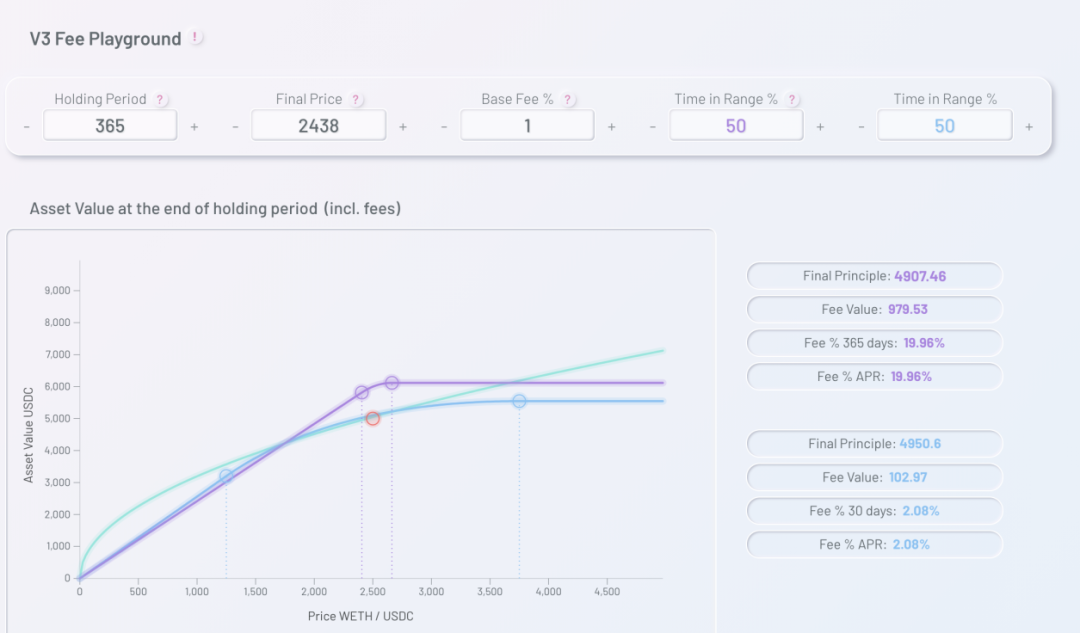The height and width of the screenshot is (633, 1080).
Task: Decrease the Final Price value
Action: [236, 127]
